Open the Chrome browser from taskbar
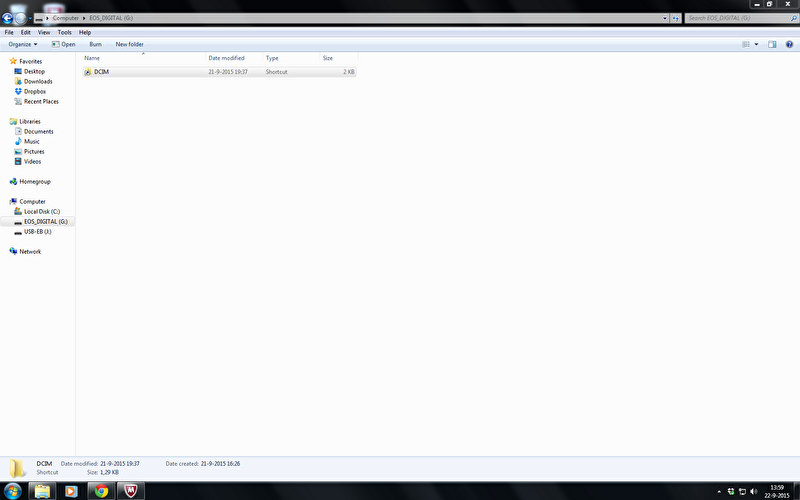 tap(101, 491)
